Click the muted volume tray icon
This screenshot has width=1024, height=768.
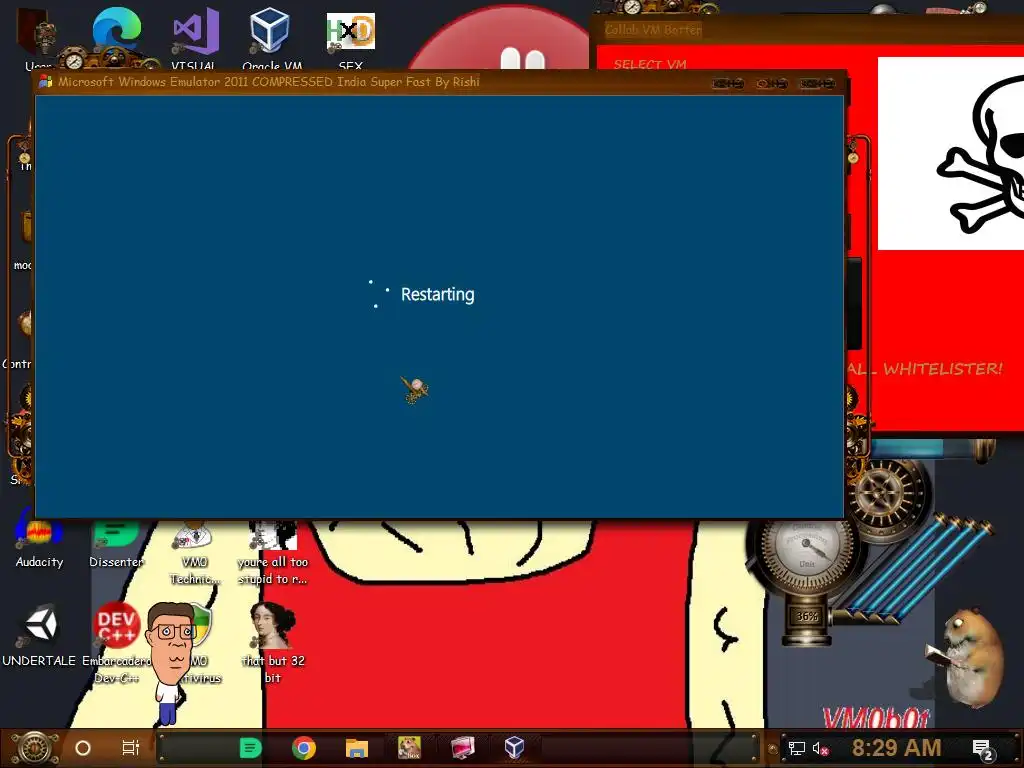coord(820,748)
